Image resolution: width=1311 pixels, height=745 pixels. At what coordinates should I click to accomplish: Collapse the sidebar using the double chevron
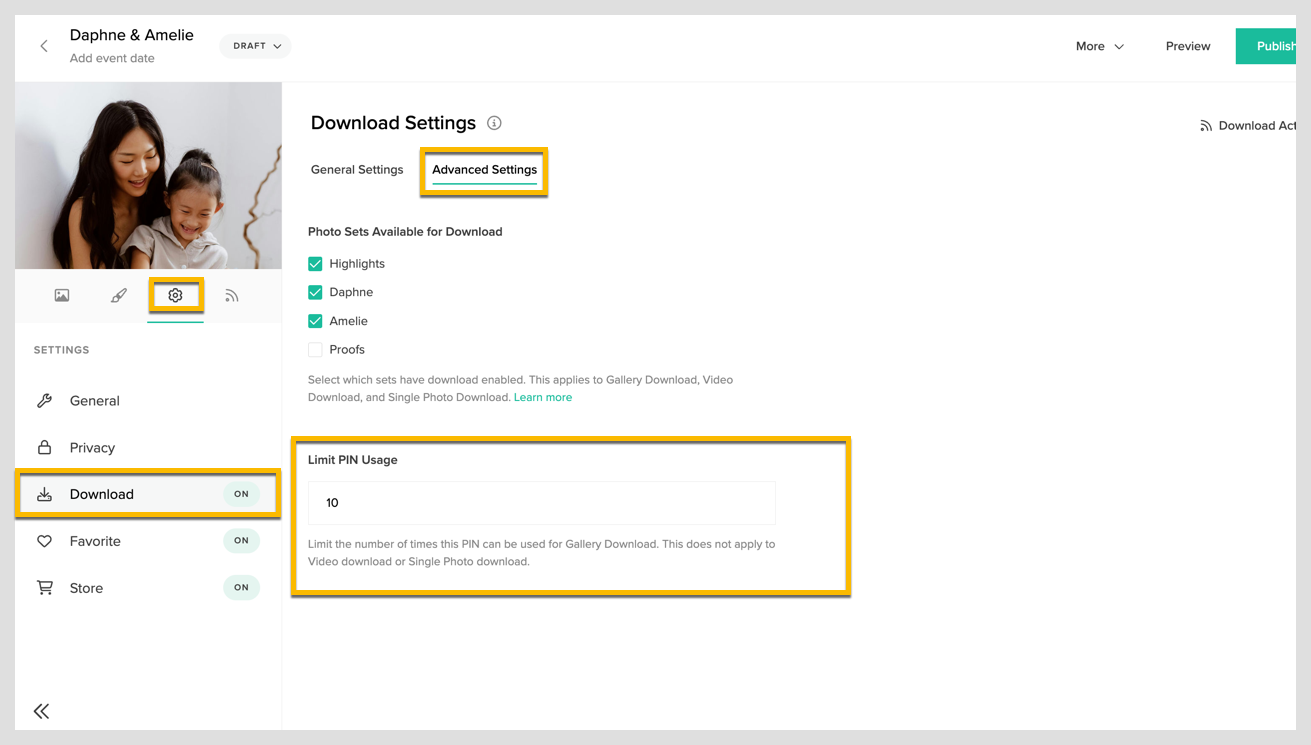(x=41, y=710)
